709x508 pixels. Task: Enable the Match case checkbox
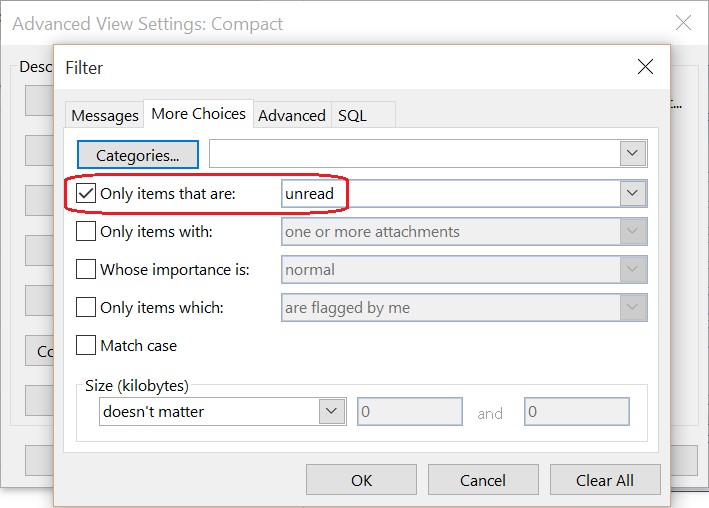pos(87,346)
